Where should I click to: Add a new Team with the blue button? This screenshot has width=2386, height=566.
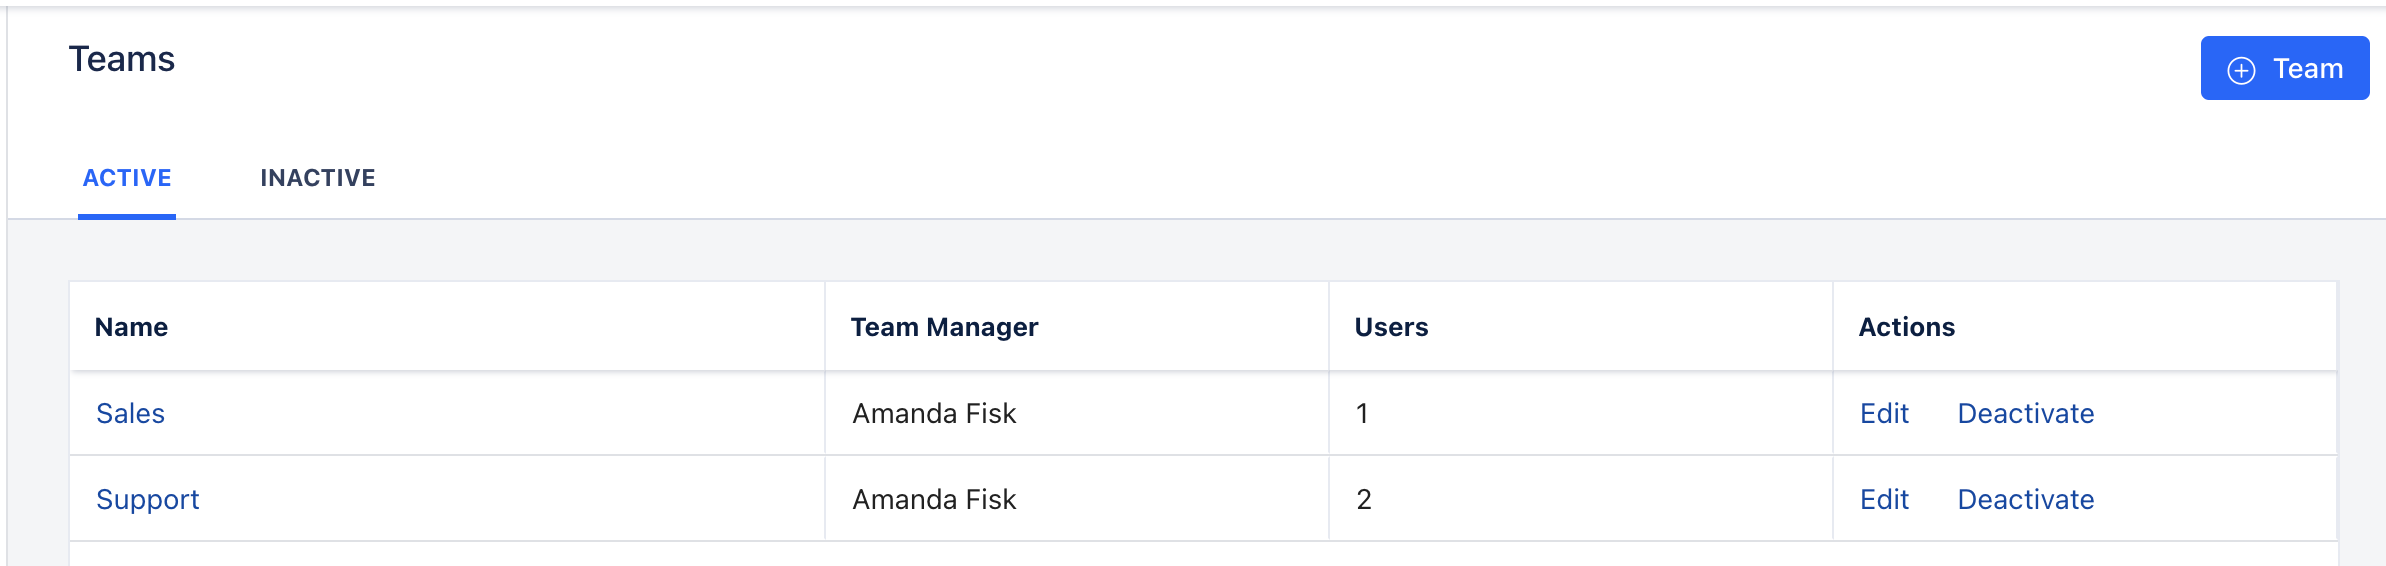2285,68
